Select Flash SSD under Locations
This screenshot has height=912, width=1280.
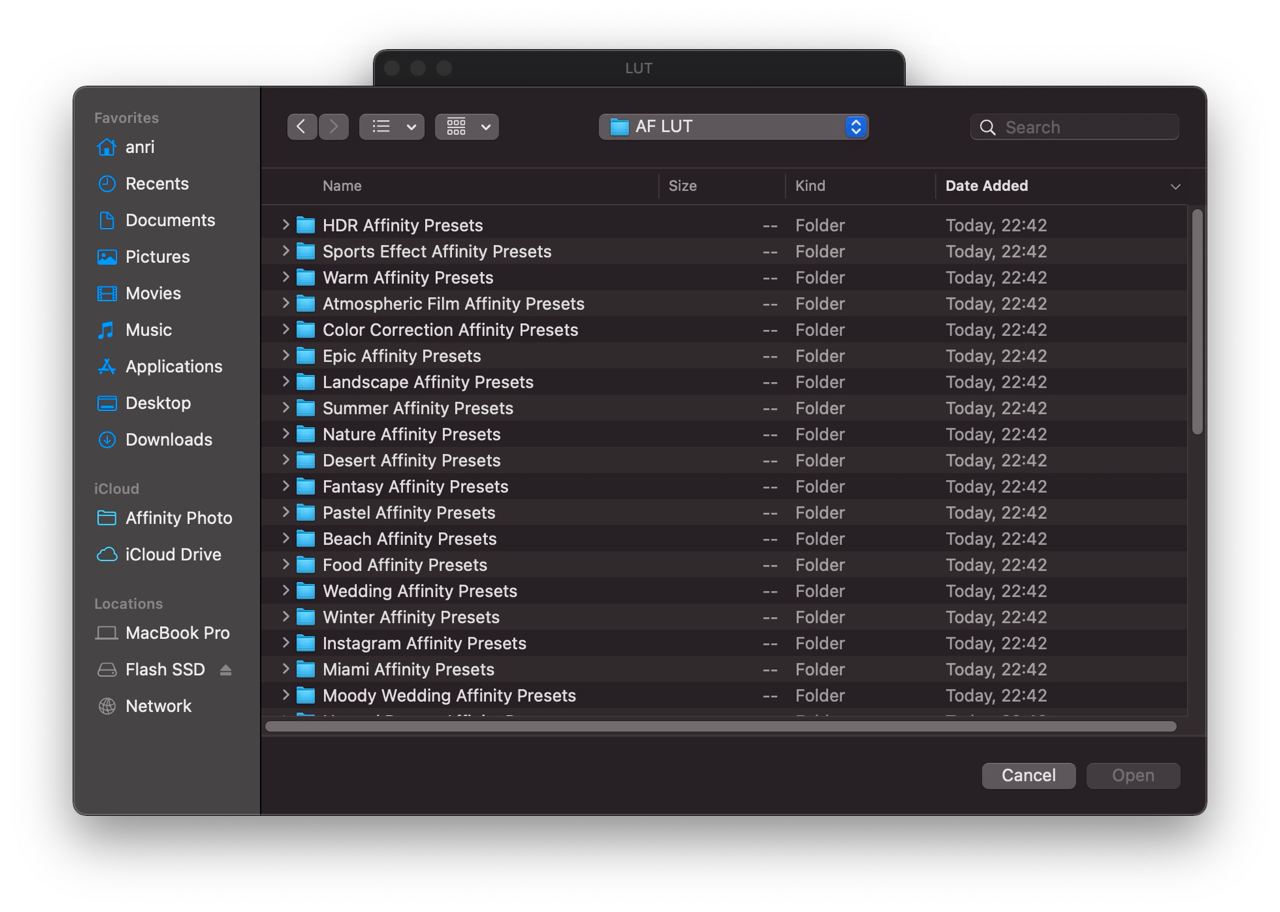166,670
